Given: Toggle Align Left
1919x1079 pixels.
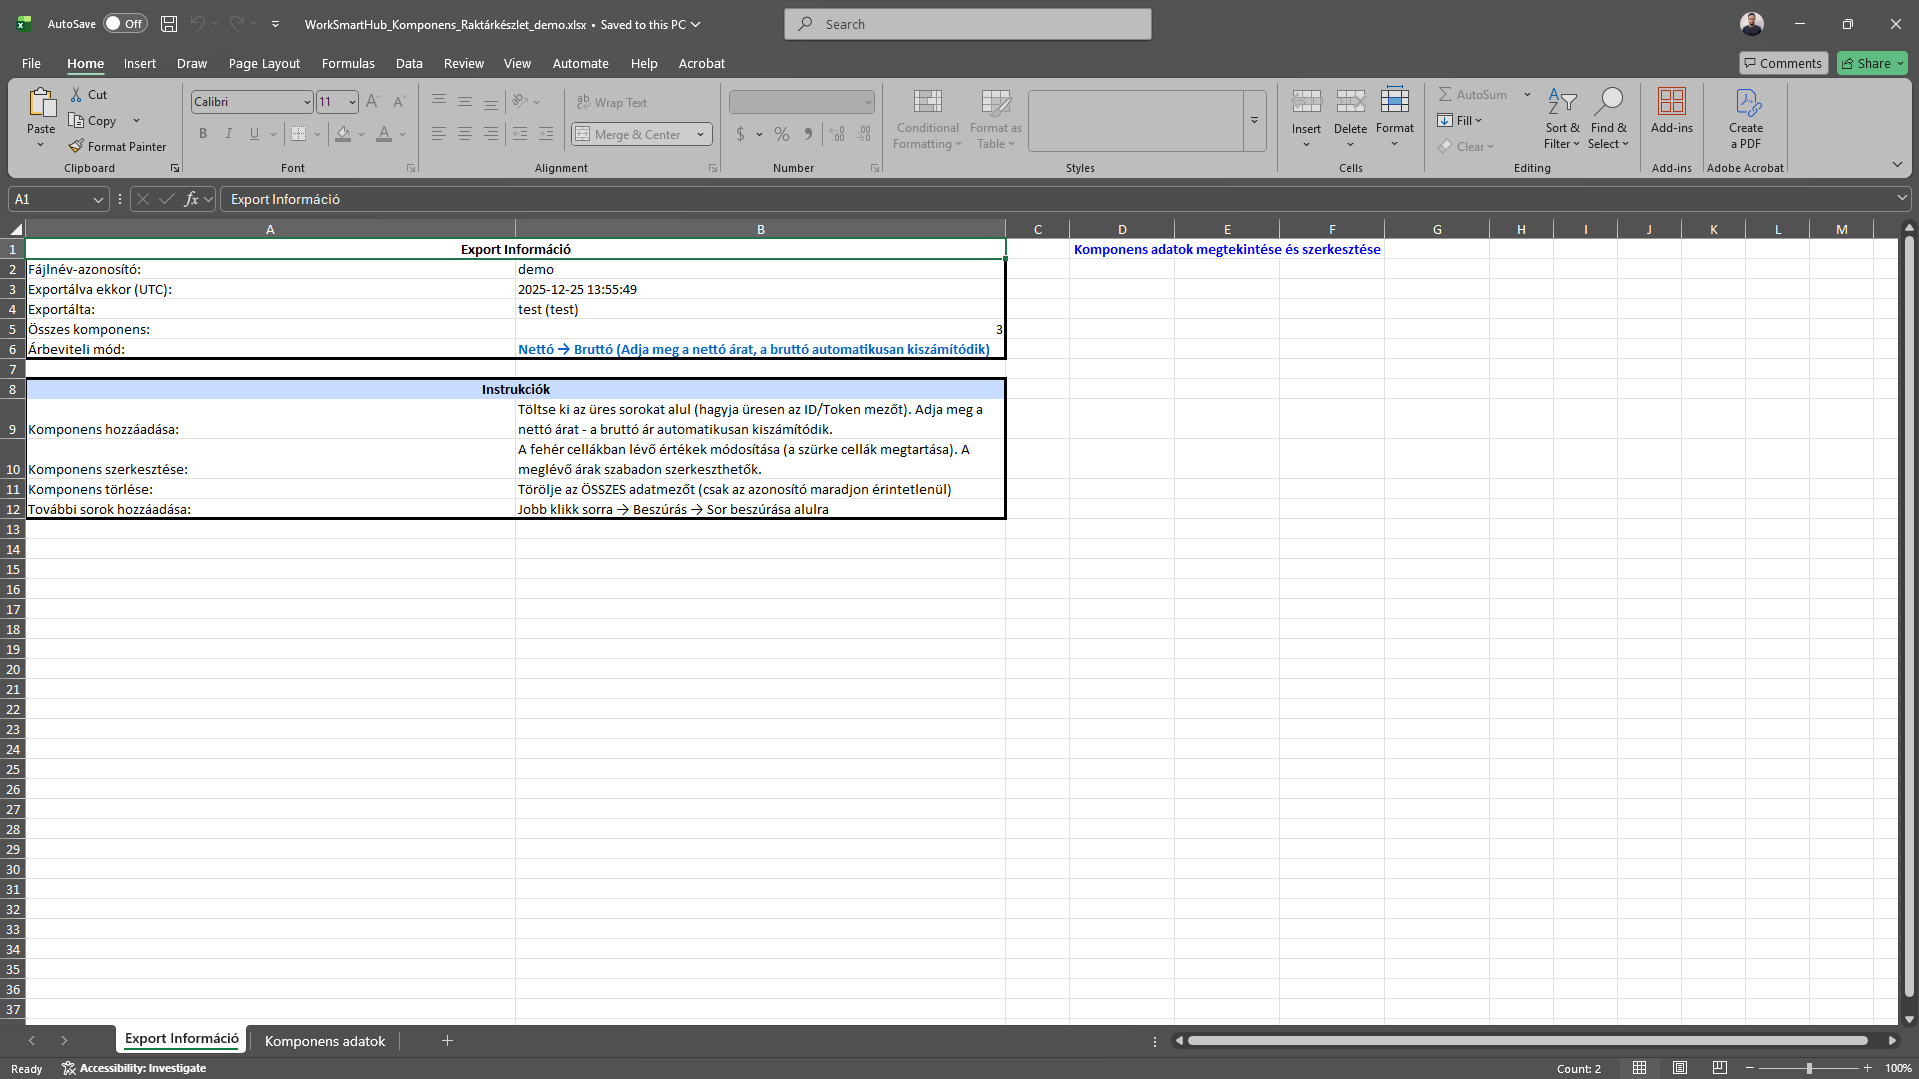Looking at the screenshot, I should click(439, 134).
